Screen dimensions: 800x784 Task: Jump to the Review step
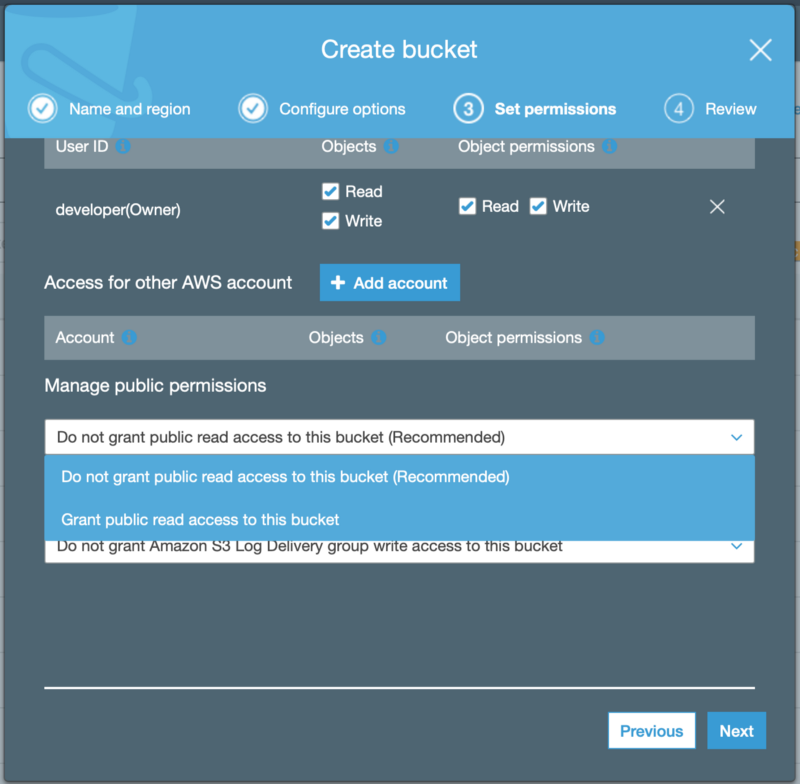point(710,109)
